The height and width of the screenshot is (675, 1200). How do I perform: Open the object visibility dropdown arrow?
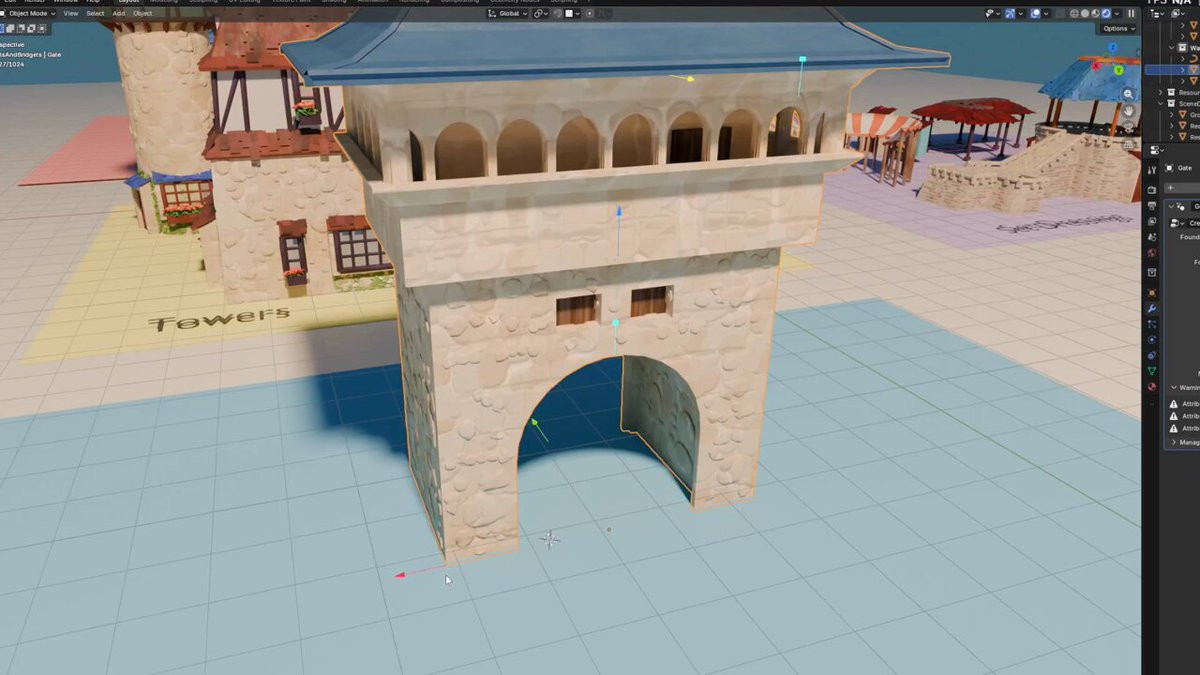(998, 14)
